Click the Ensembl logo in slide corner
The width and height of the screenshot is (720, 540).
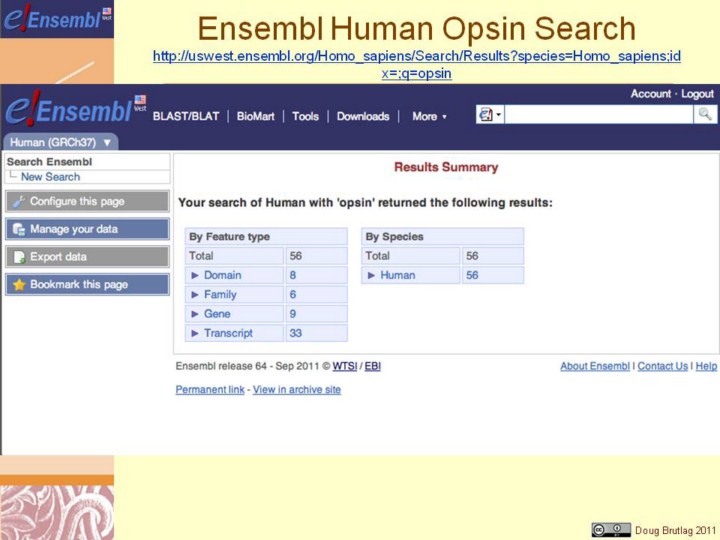point(57,19)
